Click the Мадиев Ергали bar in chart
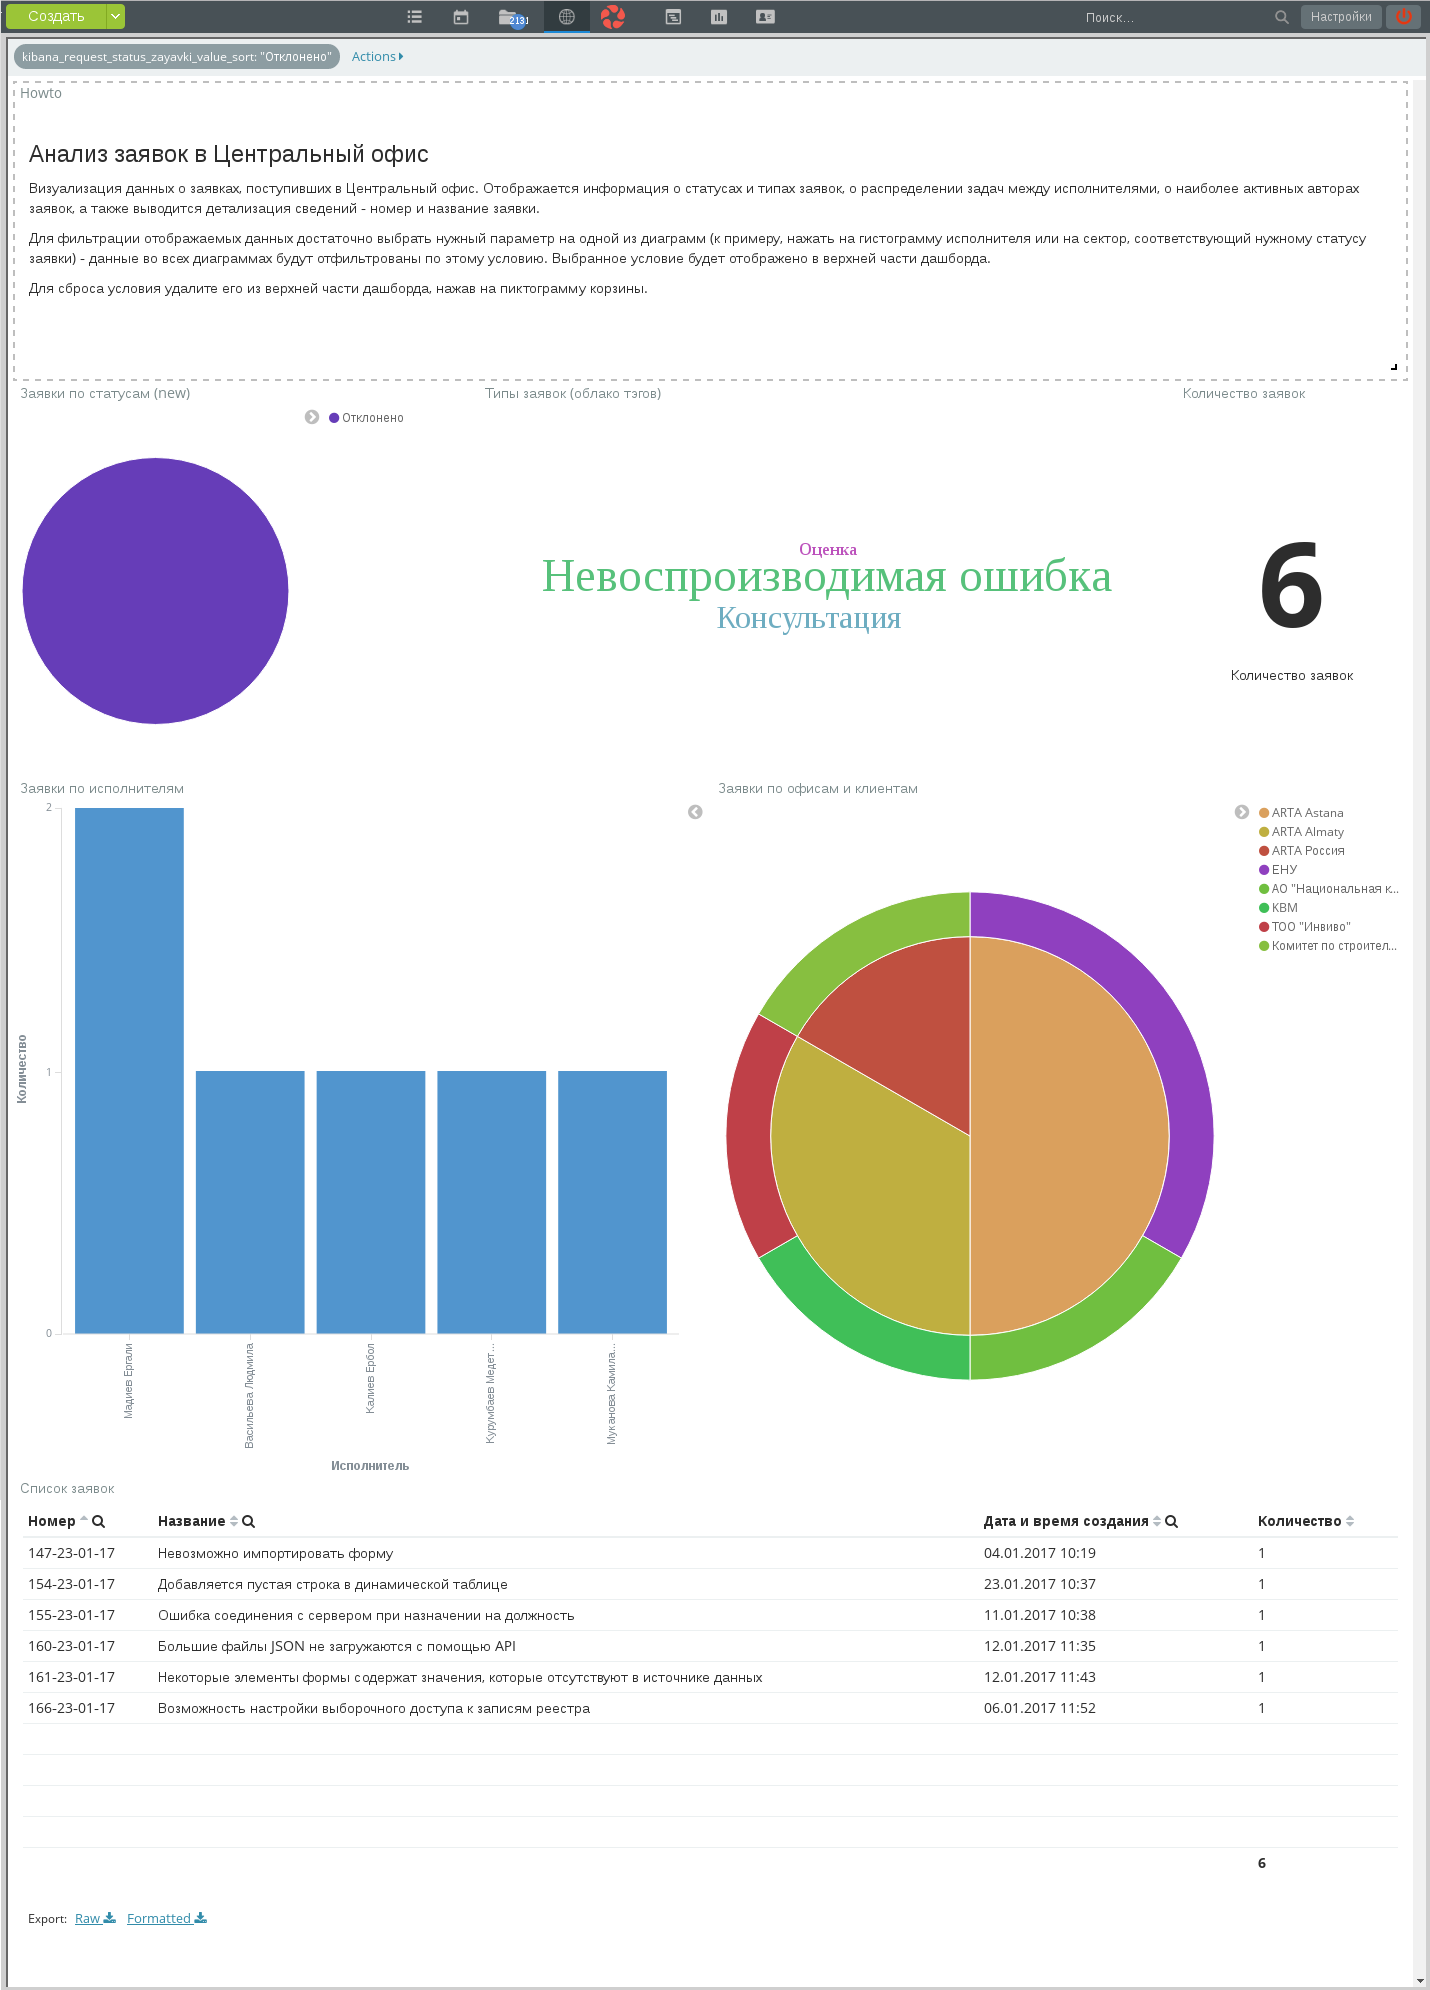Screen dimensions: 1430x1990 [x=129, y=1070]
